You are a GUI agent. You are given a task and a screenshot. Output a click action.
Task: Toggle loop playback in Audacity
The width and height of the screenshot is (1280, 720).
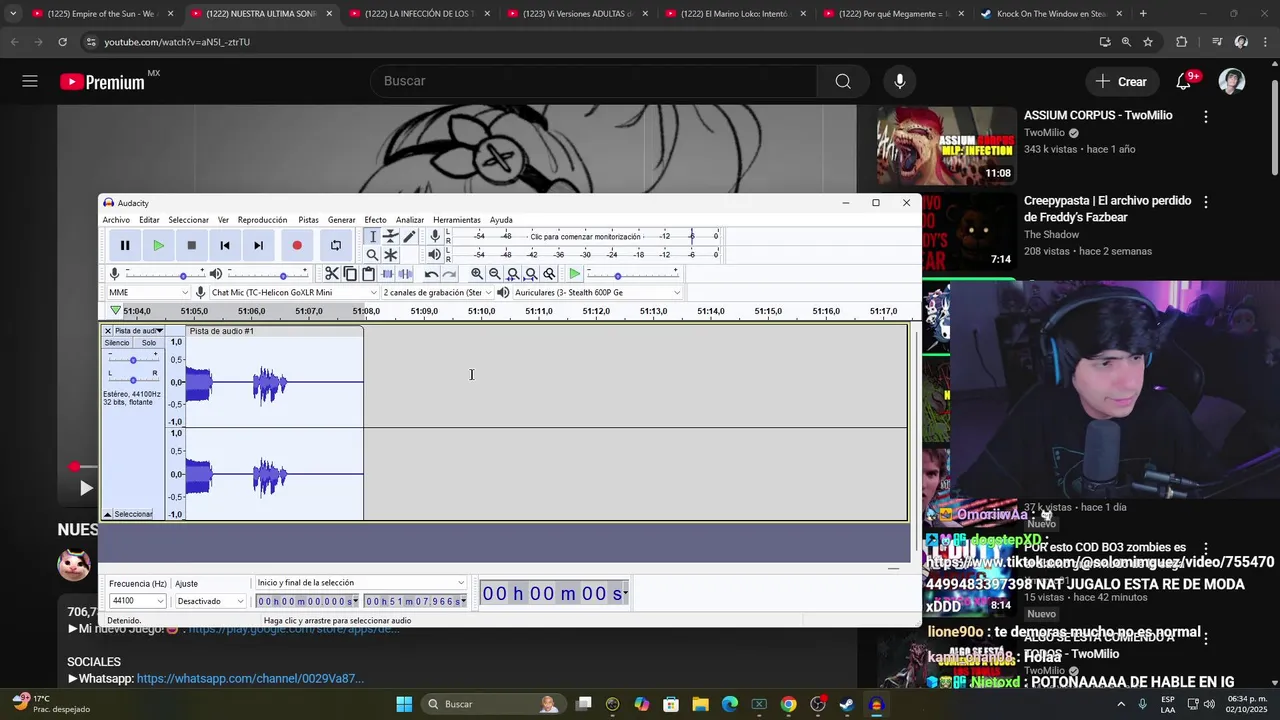336,245
